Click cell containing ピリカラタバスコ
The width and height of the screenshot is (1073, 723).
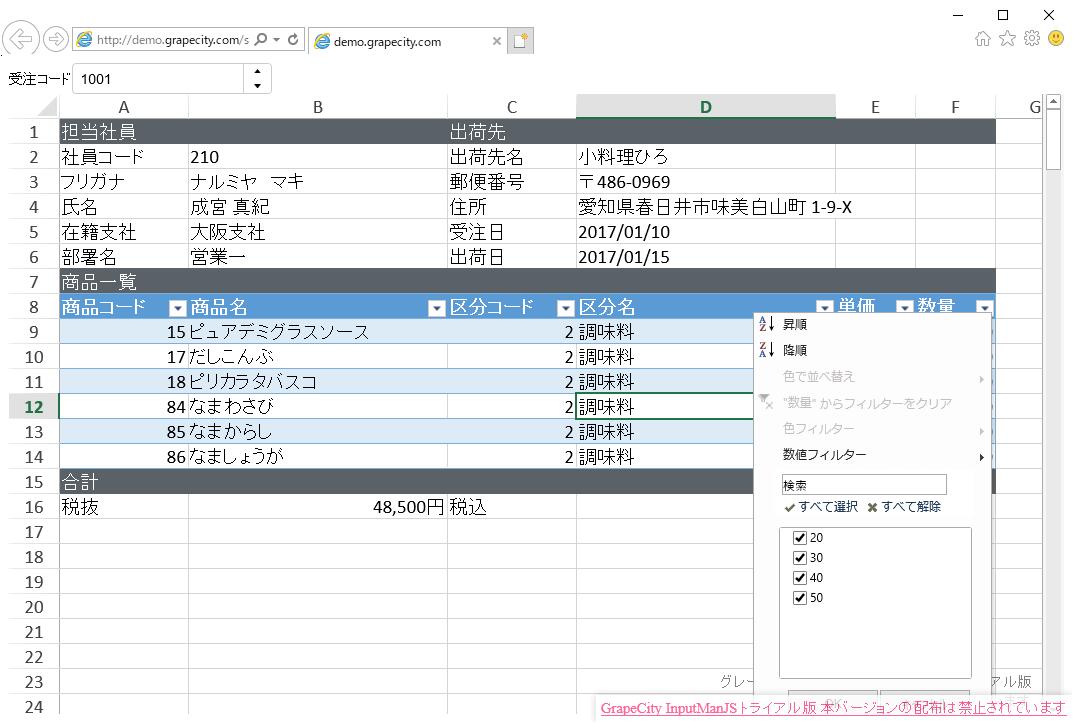pyautogui.click(x=318, y=382)
